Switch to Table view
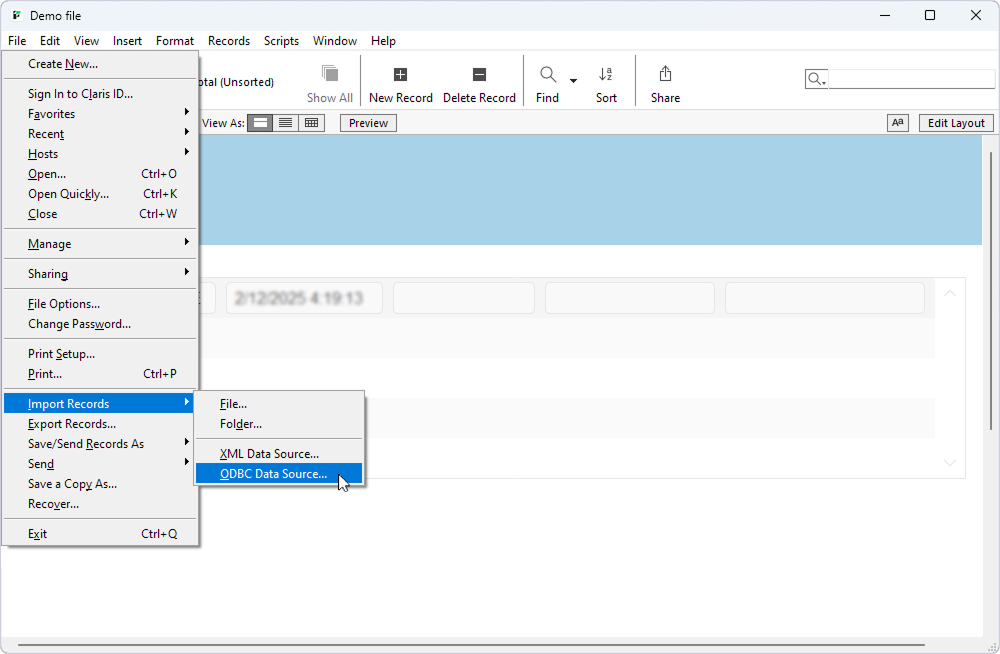Viewport: 1000px width, 654px height. coord(311,123)
